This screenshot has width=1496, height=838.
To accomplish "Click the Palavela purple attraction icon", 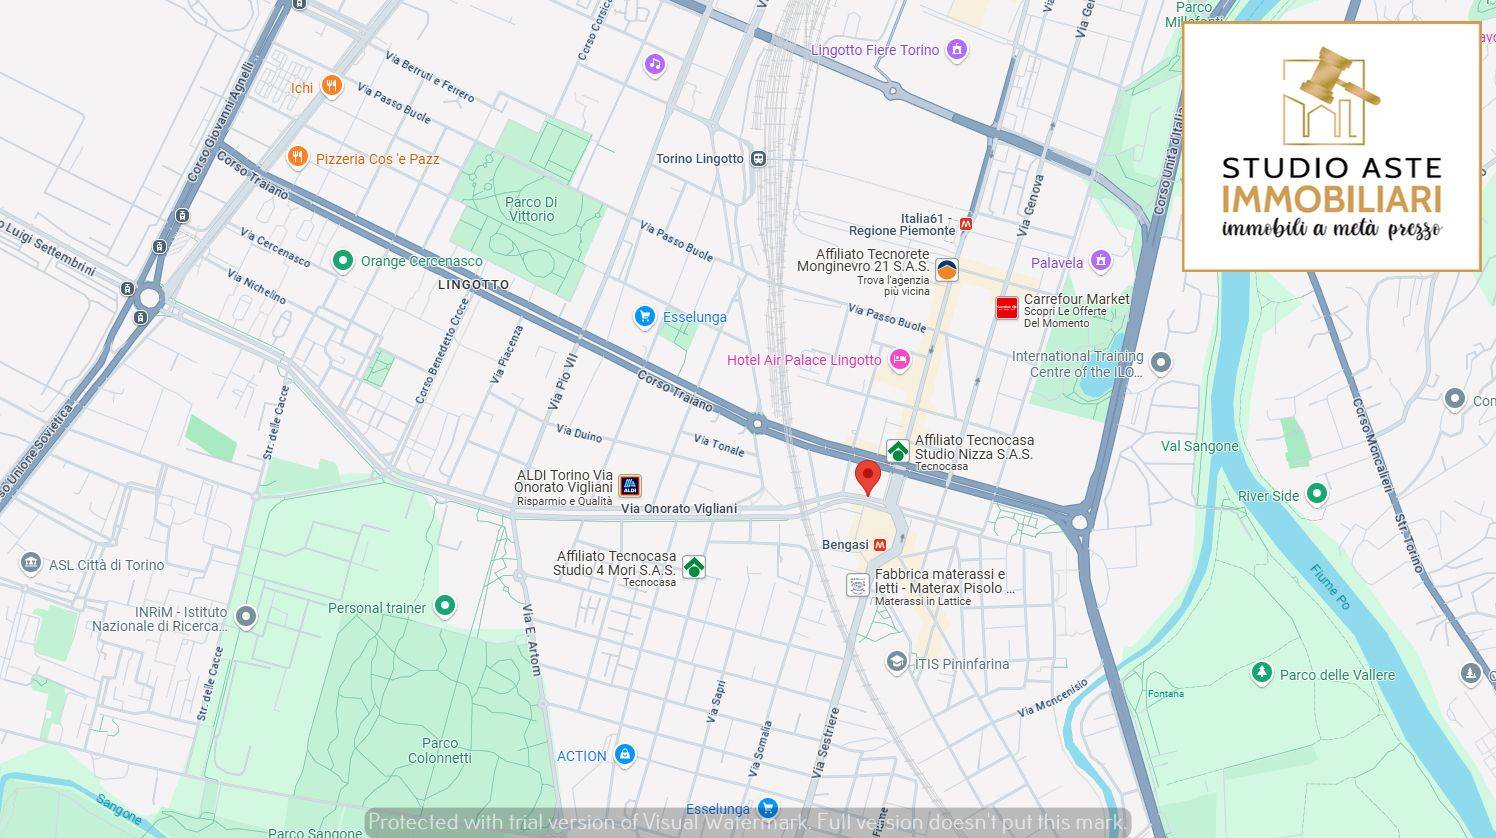I will pyautogui.click(x=1101, y=261).
